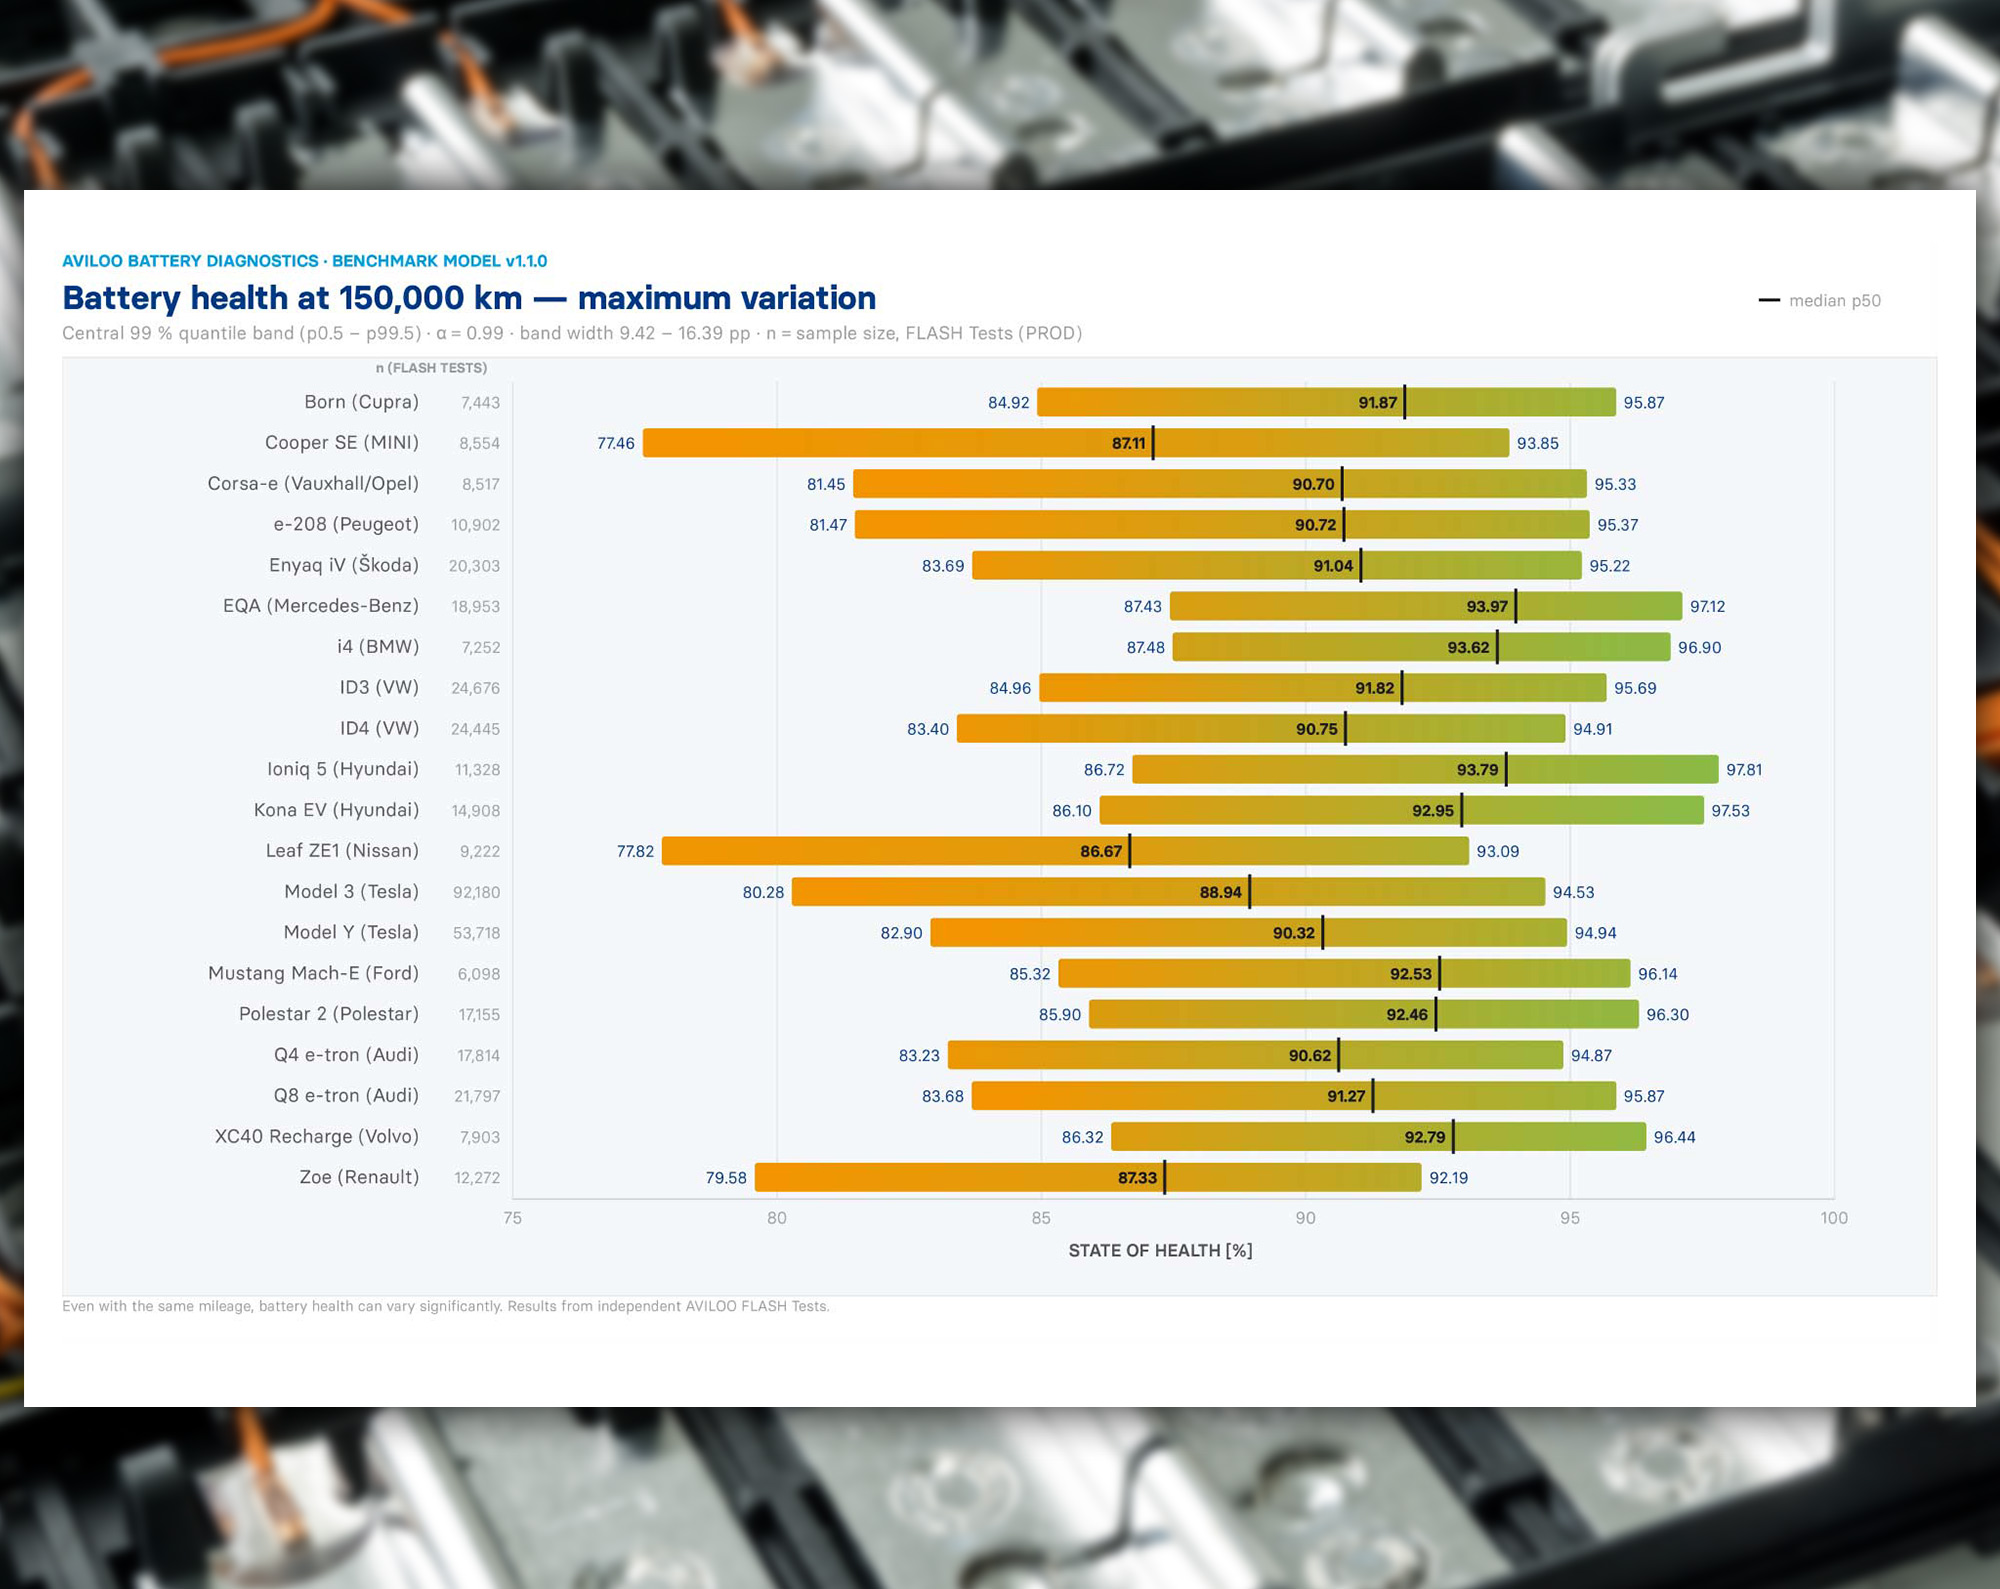
Task: Click the i4 median value "93.62"
Action: coord(1468,648)
